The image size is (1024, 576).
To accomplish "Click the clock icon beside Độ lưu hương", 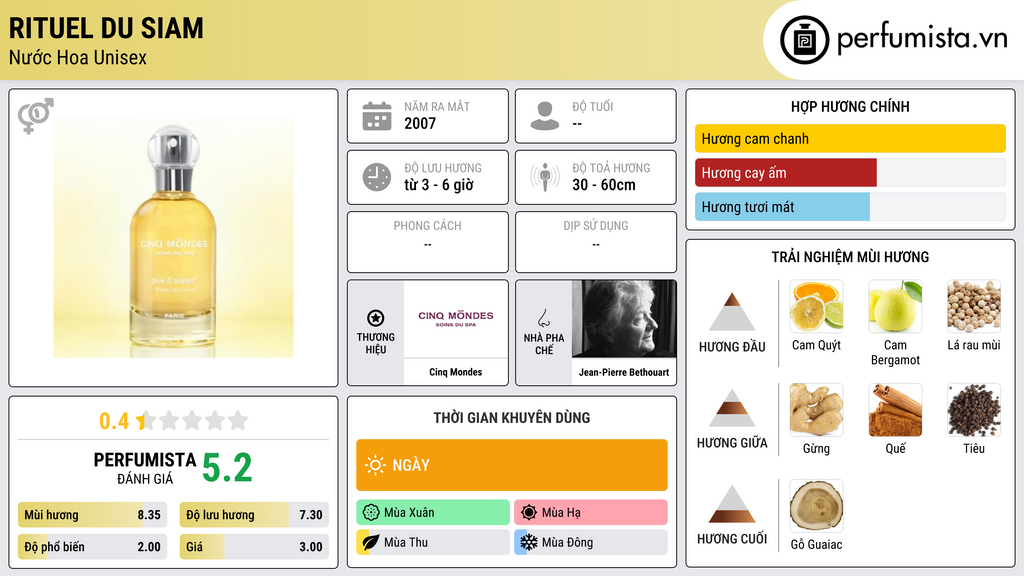I will (x=377, y=177).
